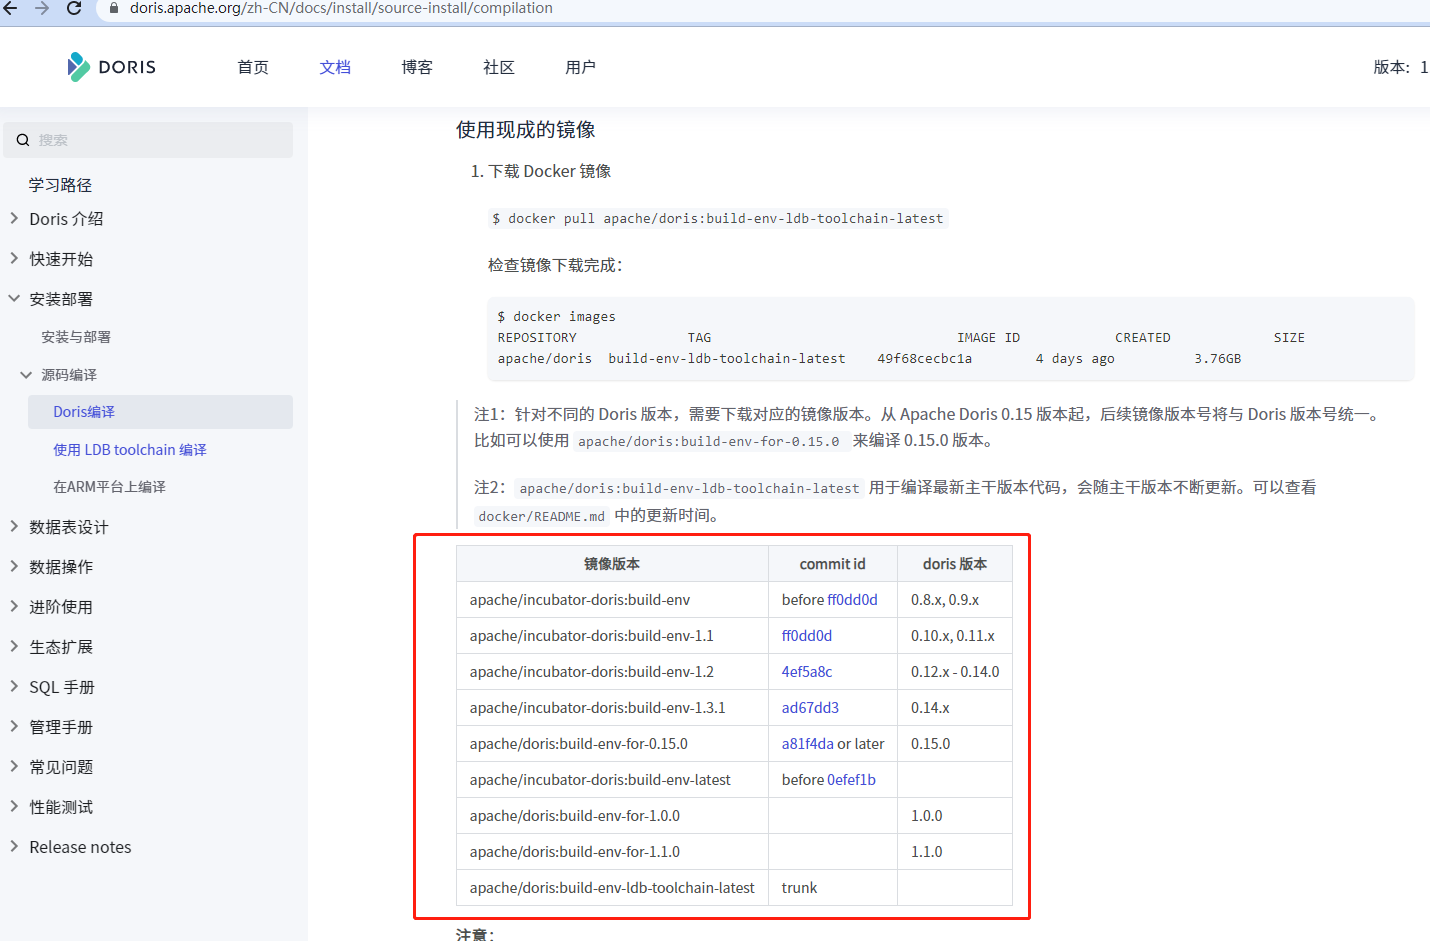The width and height of the screenshot is (1430, 941).
Task: Open the 版本 version selector
Action: 1400,67
